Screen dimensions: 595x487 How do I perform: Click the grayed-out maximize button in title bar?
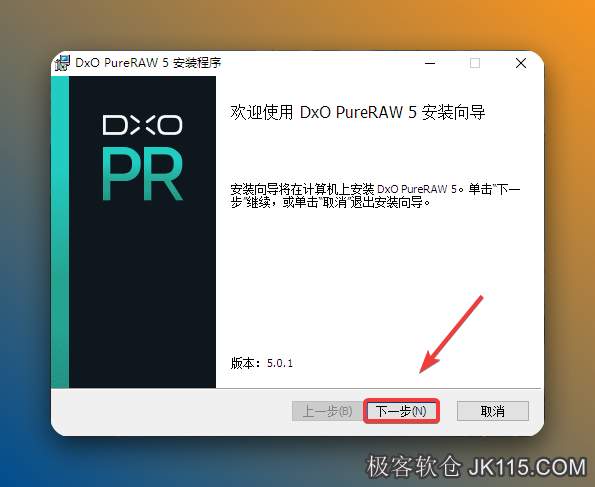coord(475,63)
